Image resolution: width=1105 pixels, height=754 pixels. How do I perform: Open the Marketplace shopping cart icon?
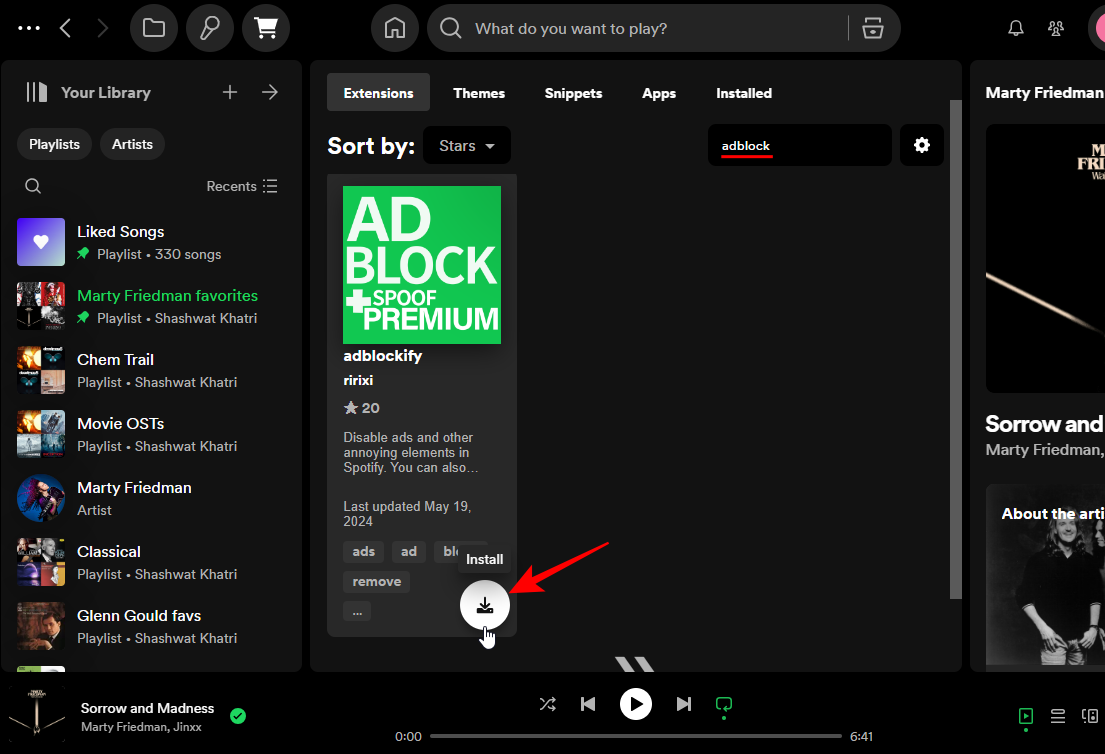(265, 28)
